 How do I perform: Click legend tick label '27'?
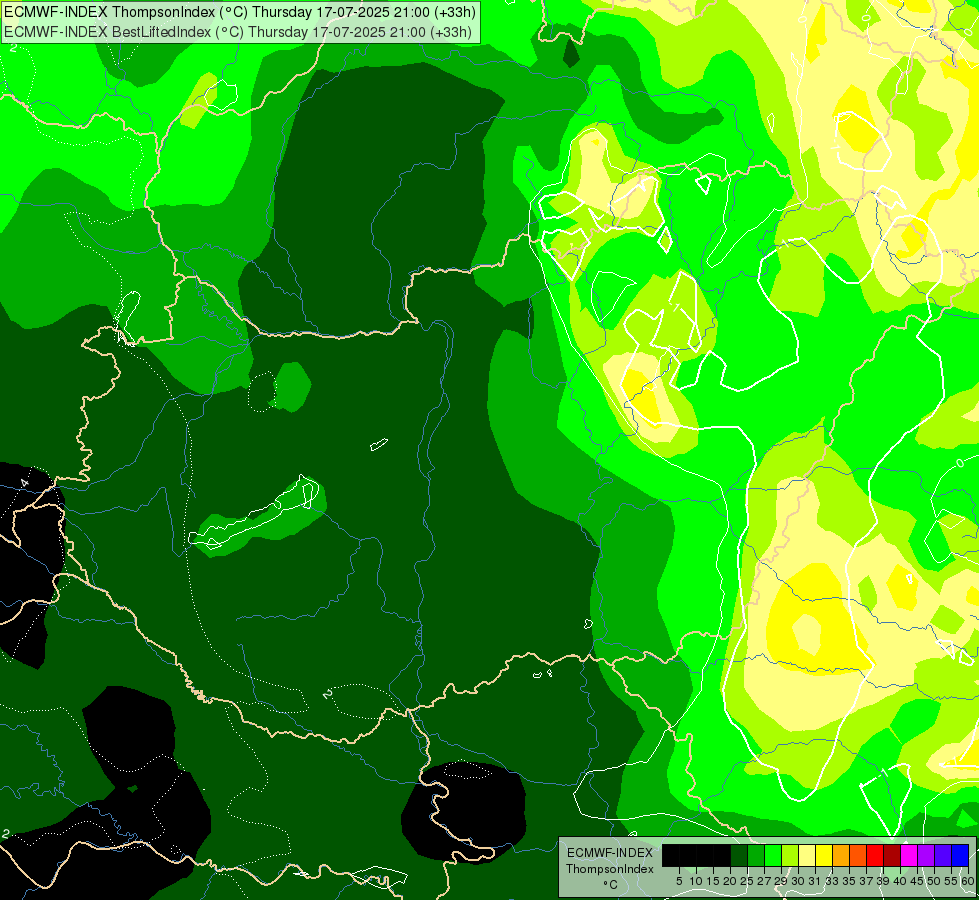(x=764, y=881)
